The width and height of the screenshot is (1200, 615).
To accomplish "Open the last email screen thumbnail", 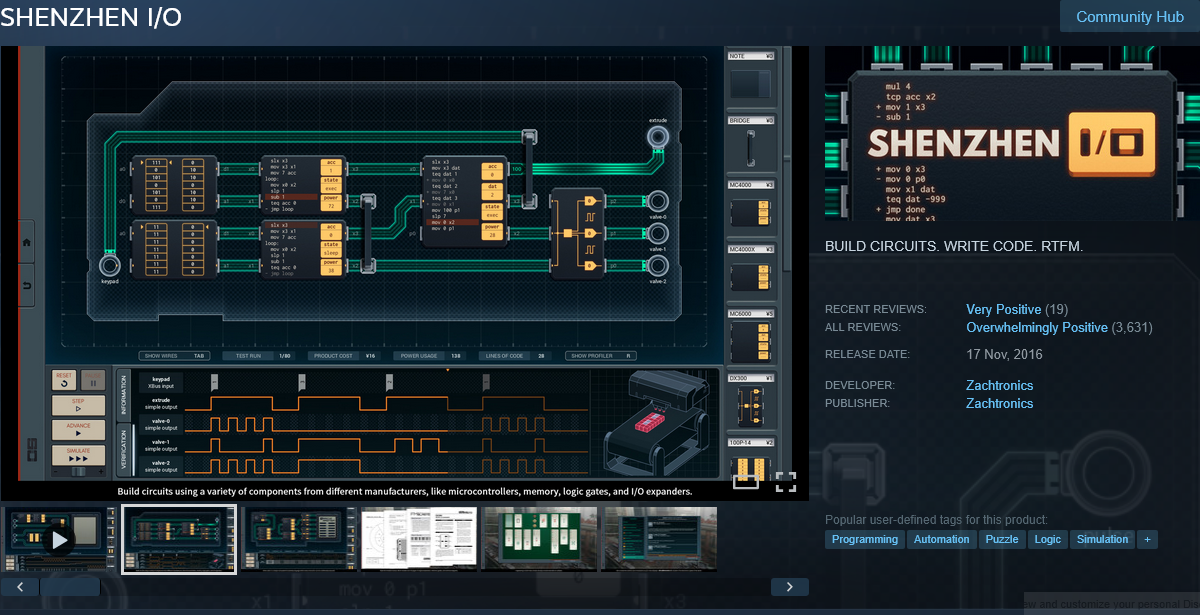I will (659, 539).
